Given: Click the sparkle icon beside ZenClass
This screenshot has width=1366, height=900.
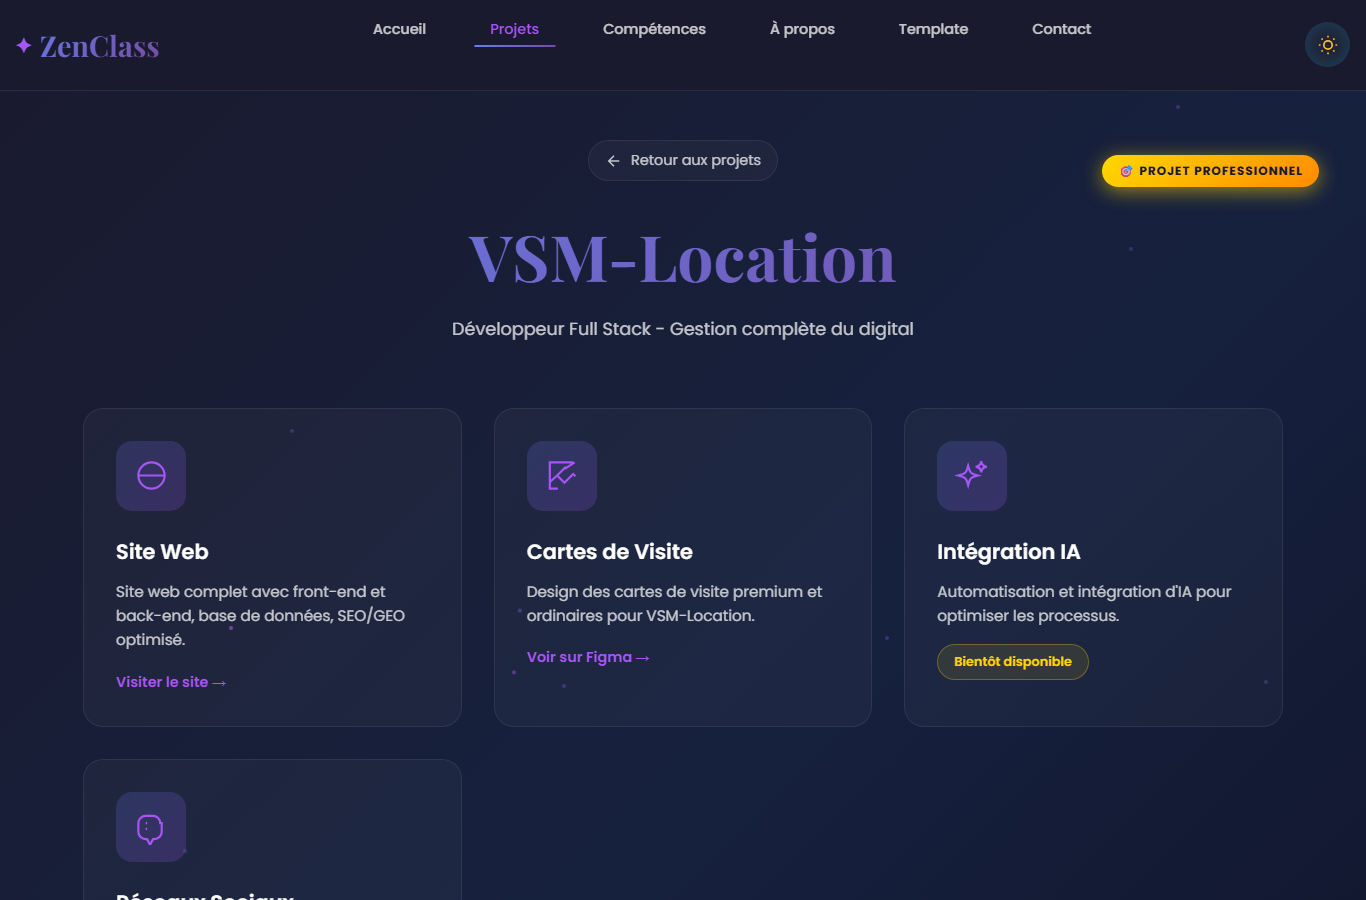Looking at the screenshot, I should [24, 46].
